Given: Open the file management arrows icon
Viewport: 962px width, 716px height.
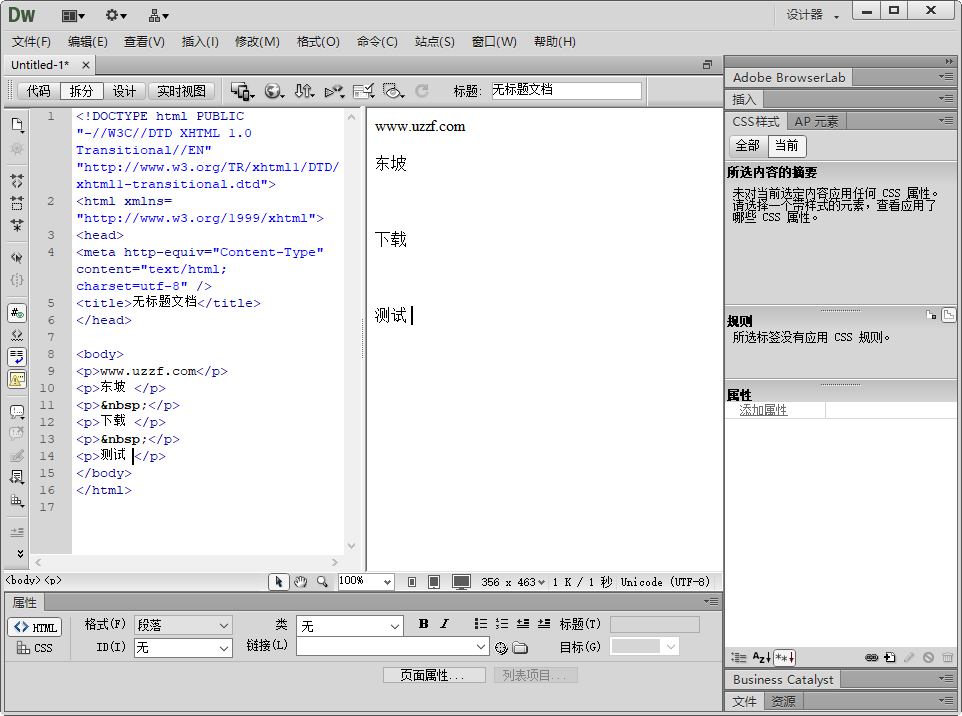Looking at the screenshot, I should 304,91.
